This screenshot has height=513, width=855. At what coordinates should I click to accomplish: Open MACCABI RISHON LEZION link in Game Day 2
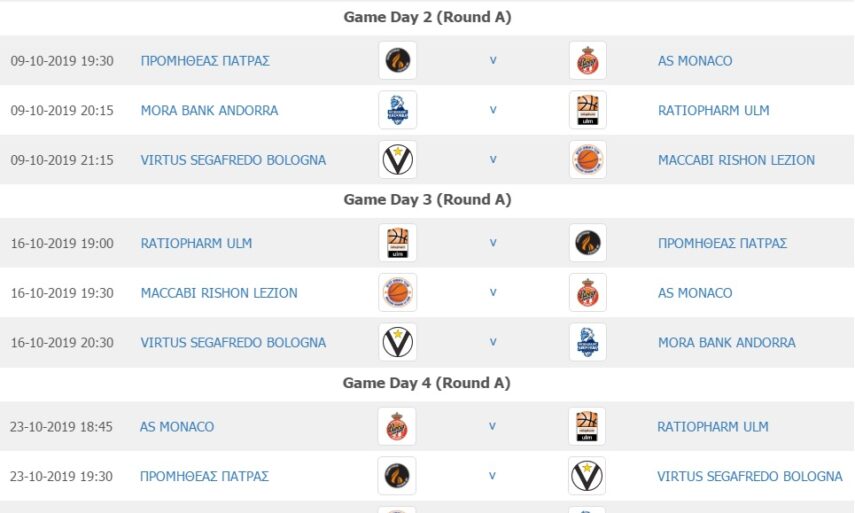736,160
